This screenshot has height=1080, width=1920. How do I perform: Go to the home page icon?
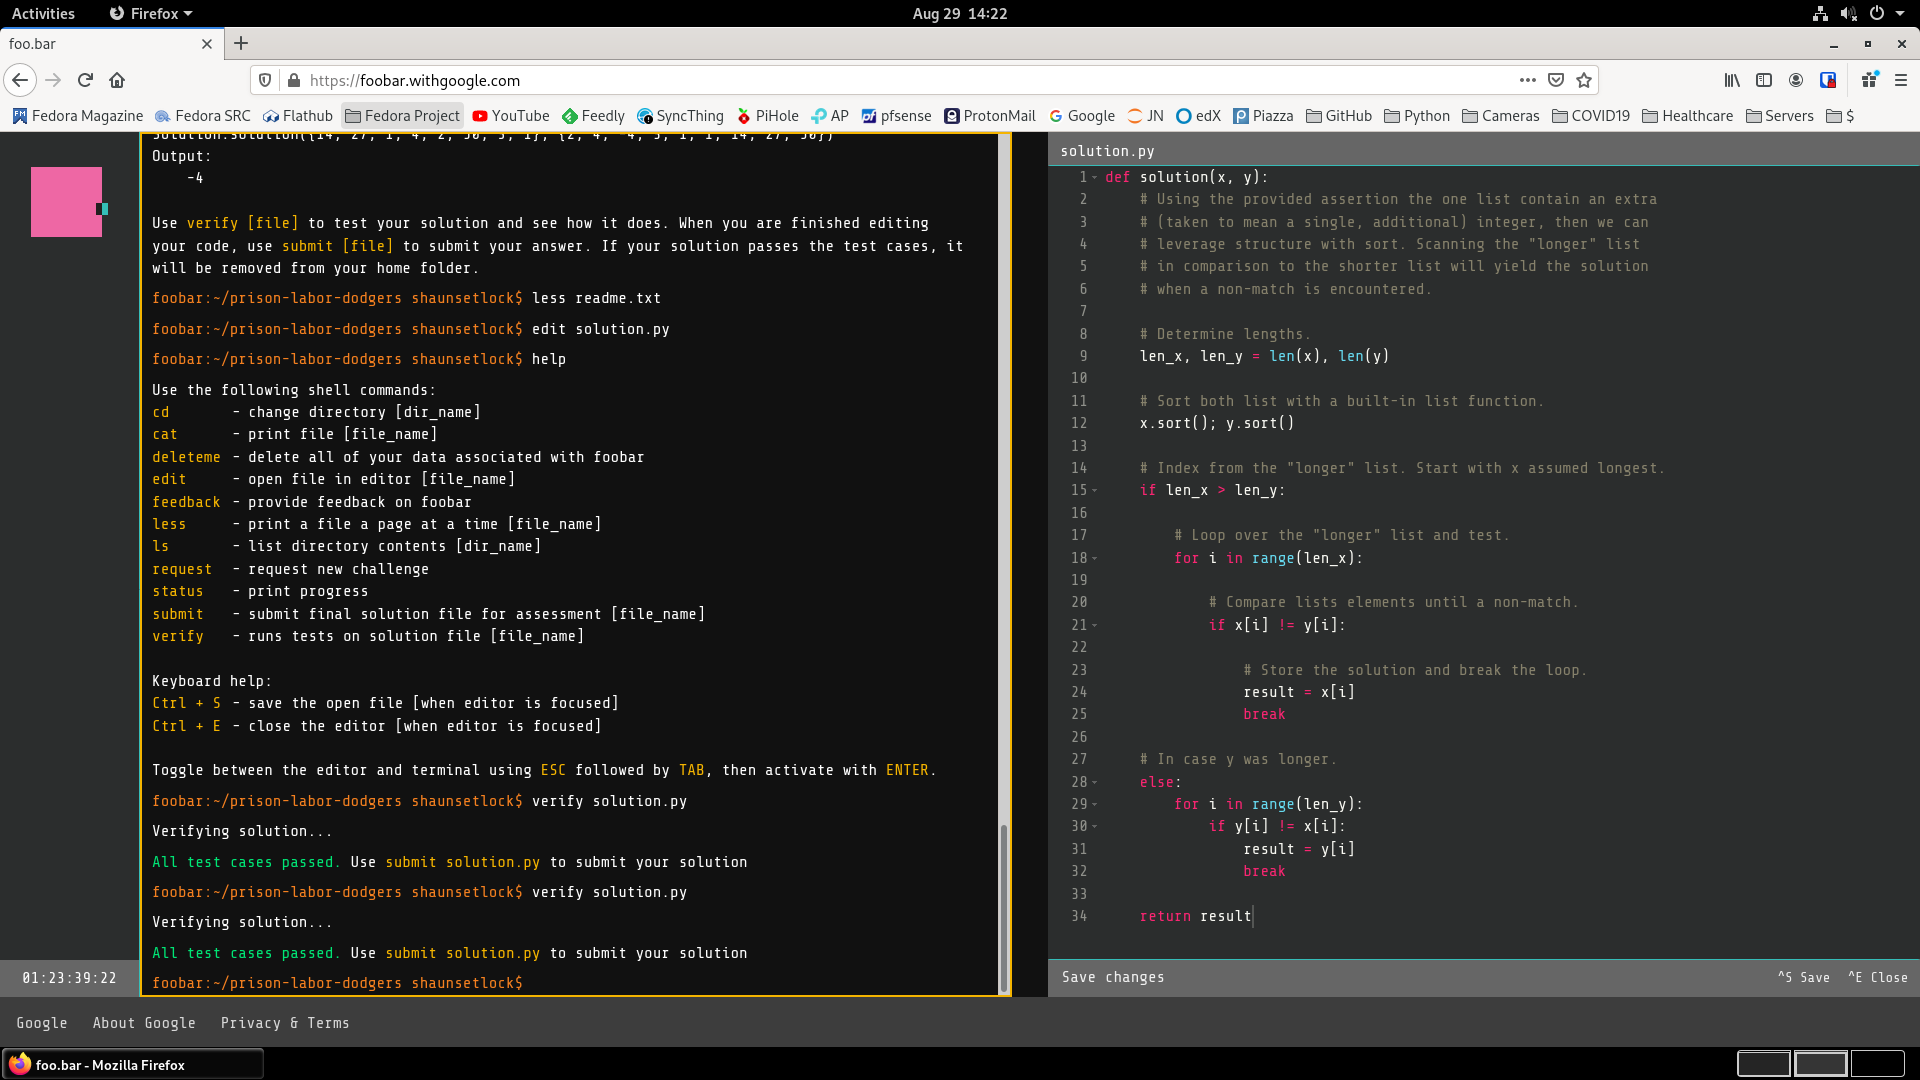(x=117, y=80)
